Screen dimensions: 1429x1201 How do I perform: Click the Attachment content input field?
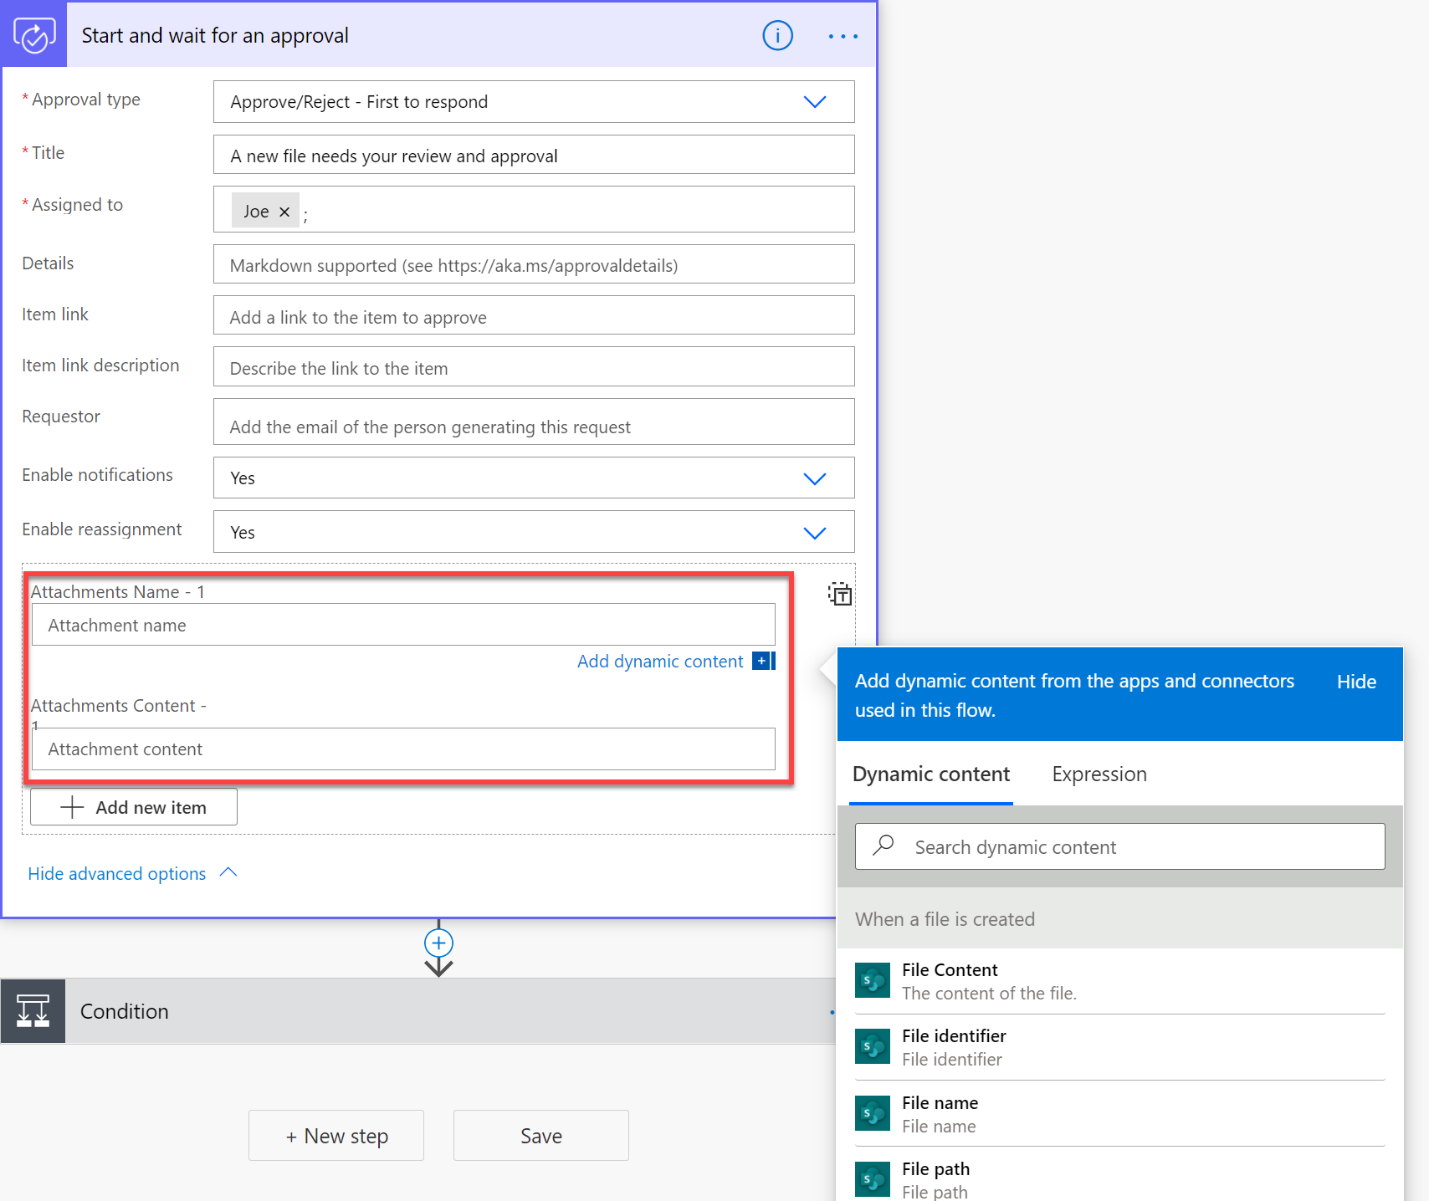pos(404,749)
